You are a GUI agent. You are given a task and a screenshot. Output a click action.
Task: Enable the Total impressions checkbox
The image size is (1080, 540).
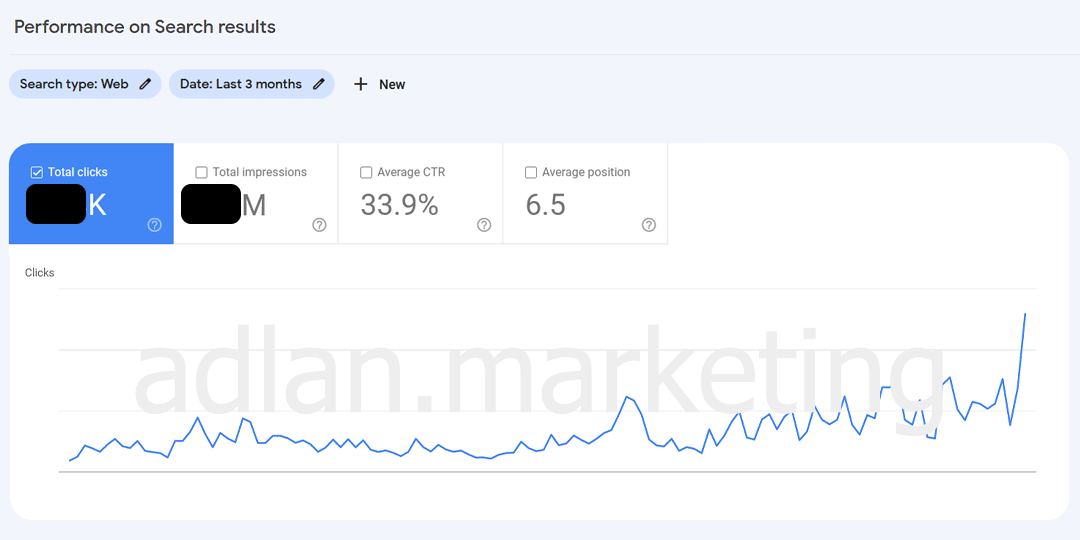click(202, 172)
